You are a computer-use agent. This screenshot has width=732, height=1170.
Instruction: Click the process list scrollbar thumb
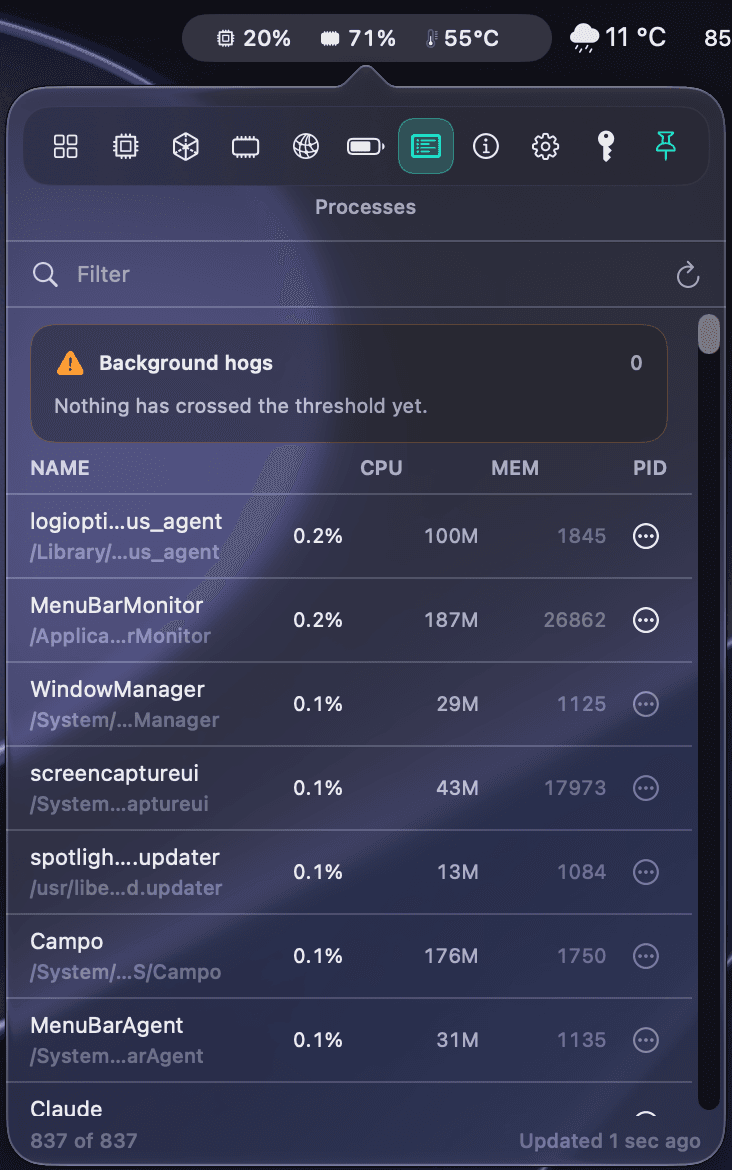[709, 334]
